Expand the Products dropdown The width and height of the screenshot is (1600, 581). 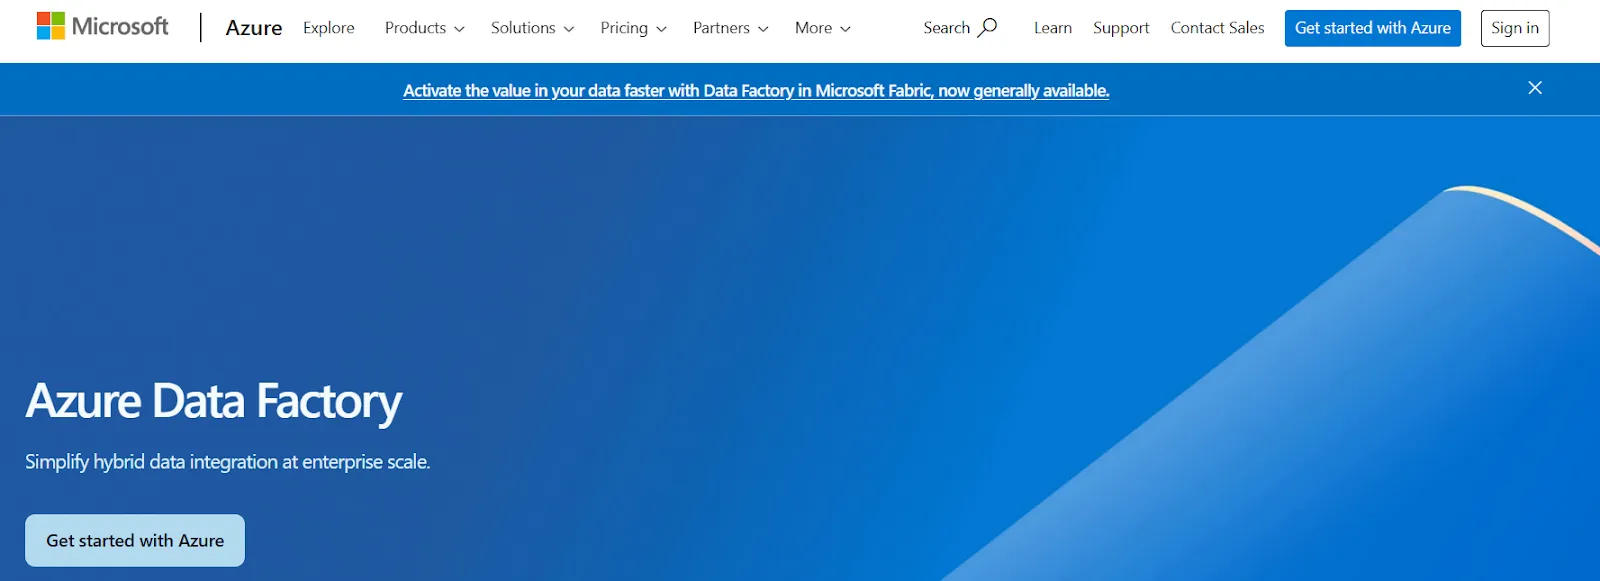[x=425, y=28]
